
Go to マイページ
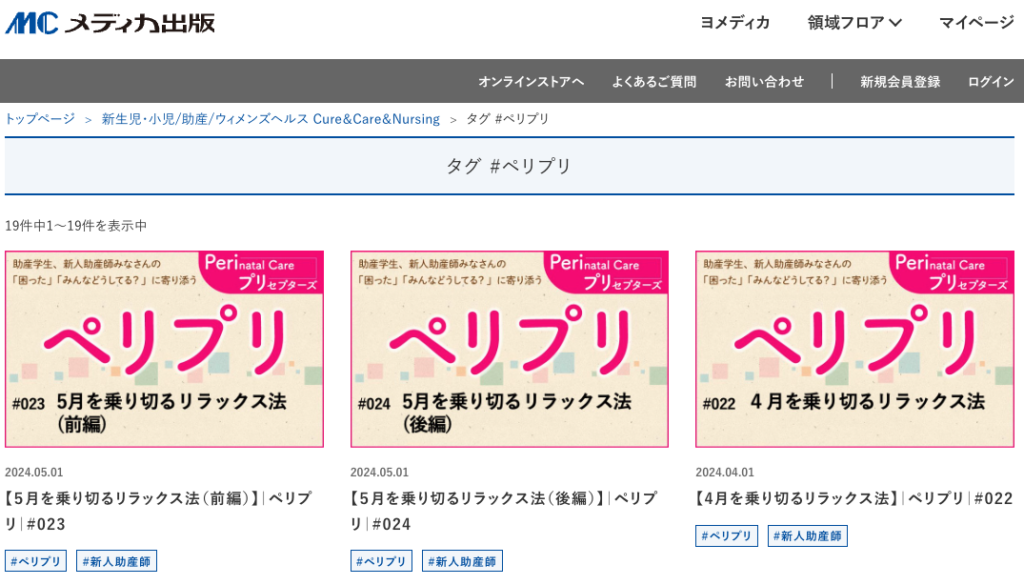click(976, 23)
